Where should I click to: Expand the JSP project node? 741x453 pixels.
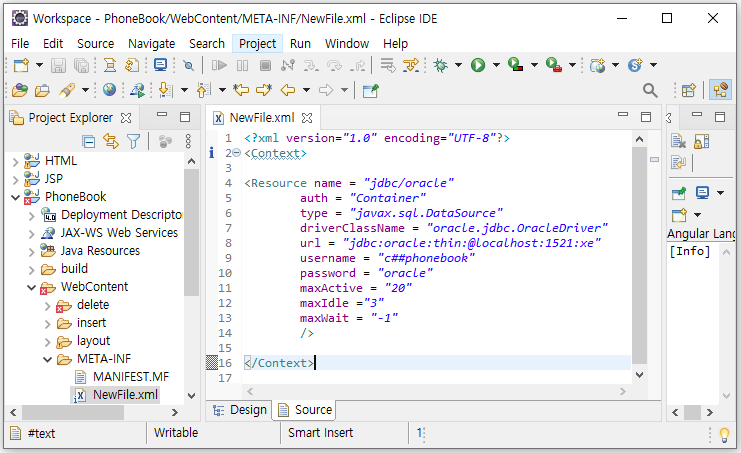(15, 180)
